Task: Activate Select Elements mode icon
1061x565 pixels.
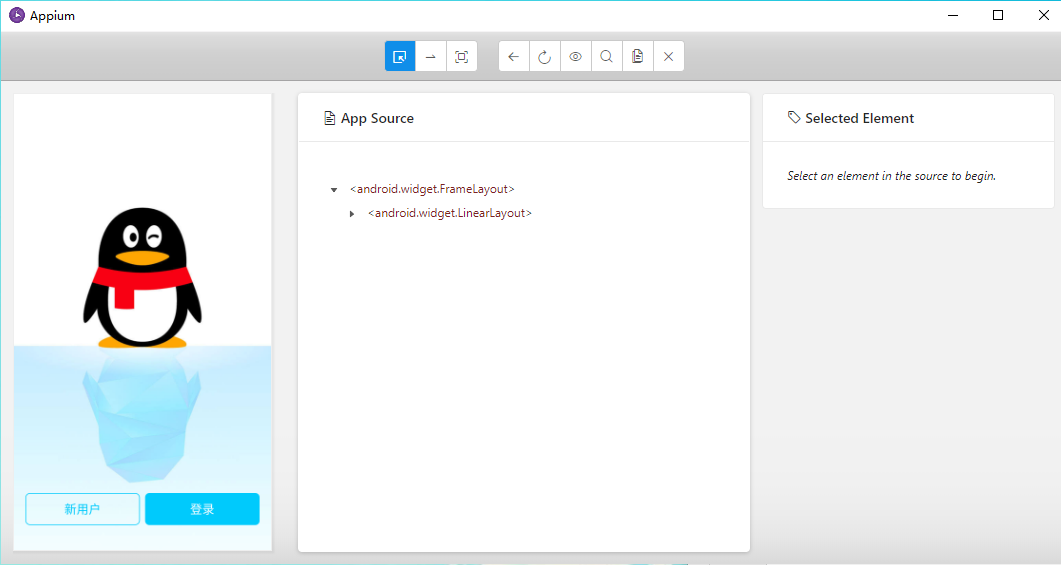Action: 400,56
